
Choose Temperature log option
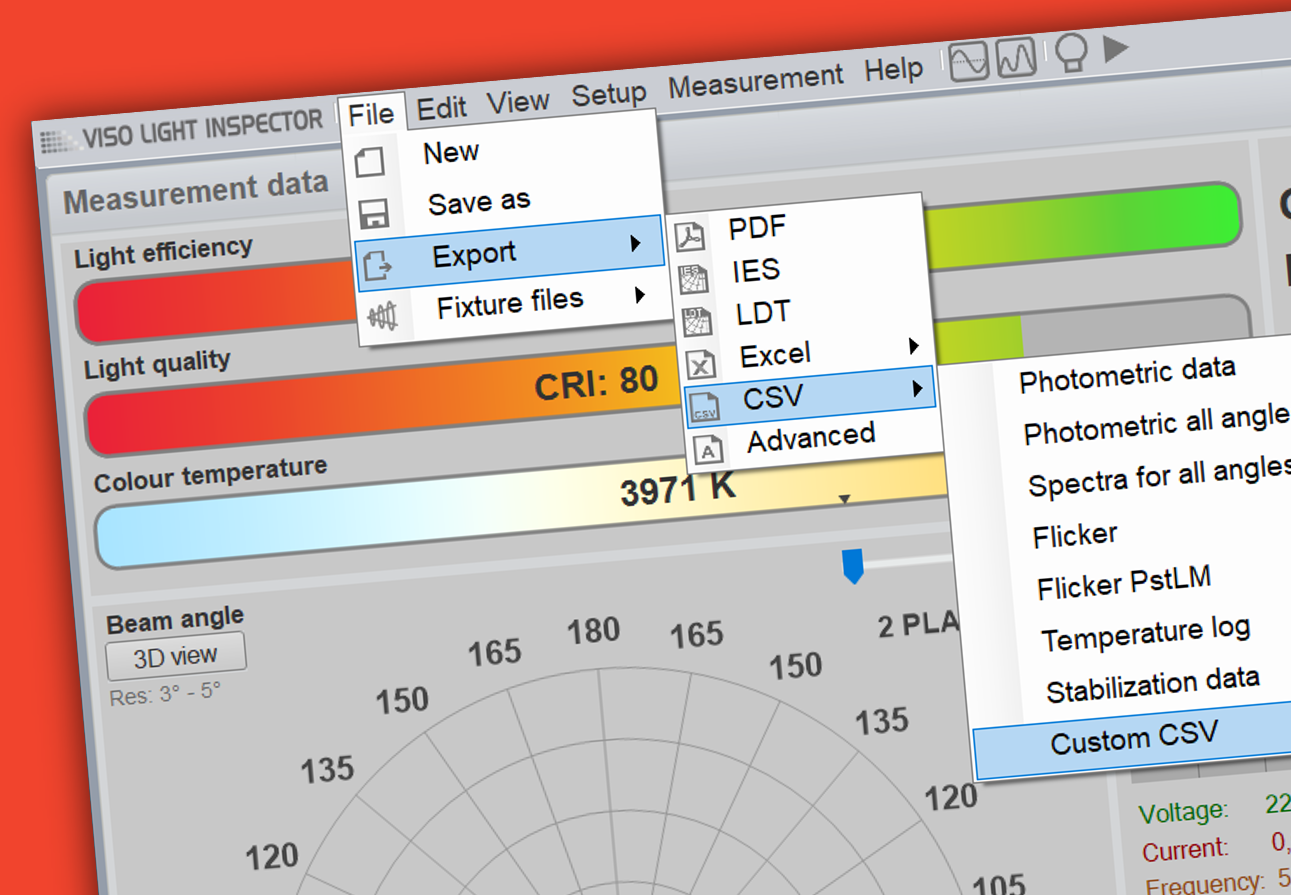(1146, 635)
